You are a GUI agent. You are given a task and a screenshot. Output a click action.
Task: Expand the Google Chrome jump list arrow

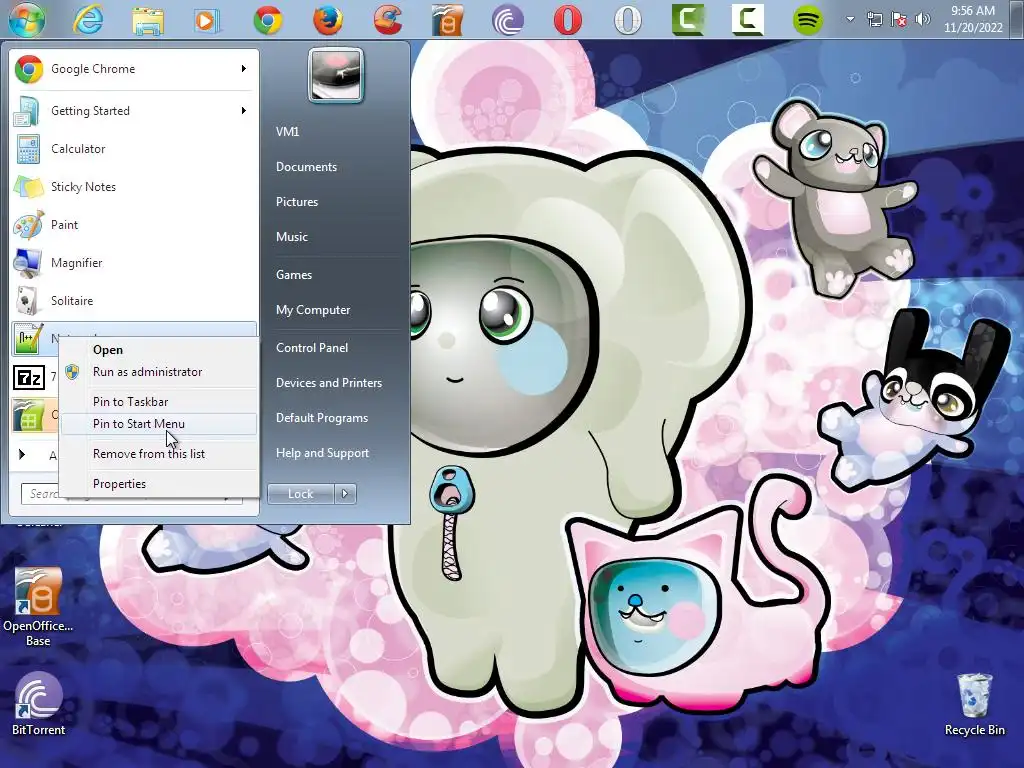click(x=244, y=69)
